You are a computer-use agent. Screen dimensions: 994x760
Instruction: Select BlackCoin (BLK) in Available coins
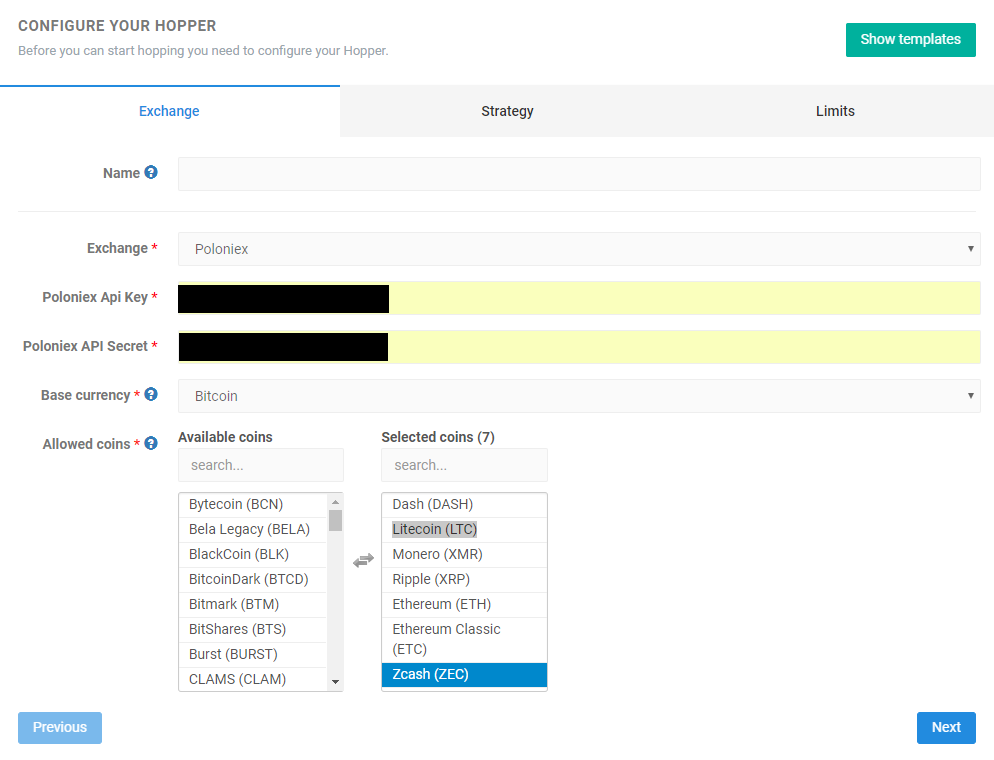pos(253,555)
